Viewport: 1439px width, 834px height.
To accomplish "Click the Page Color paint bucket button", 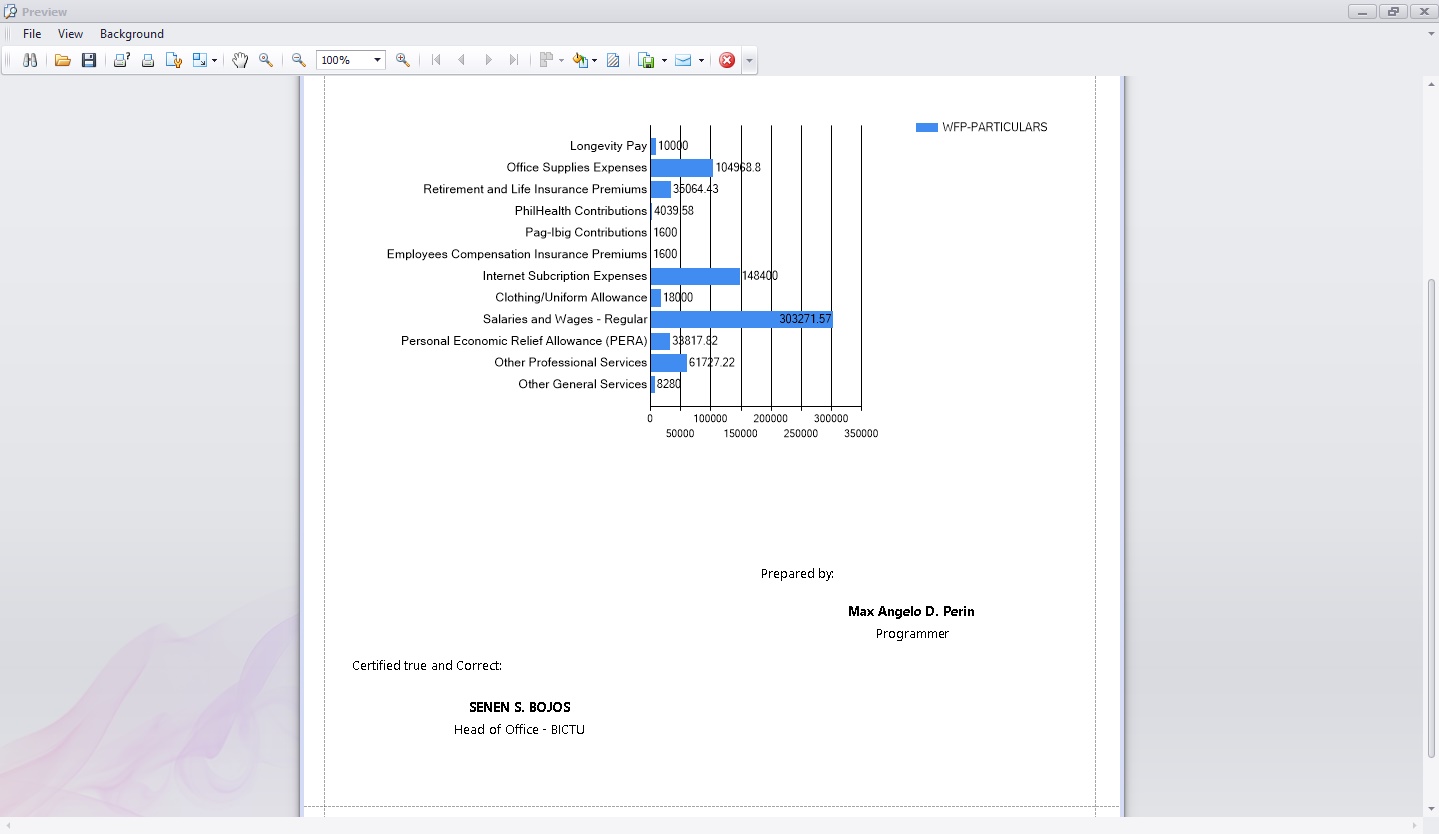I will 580,60.
